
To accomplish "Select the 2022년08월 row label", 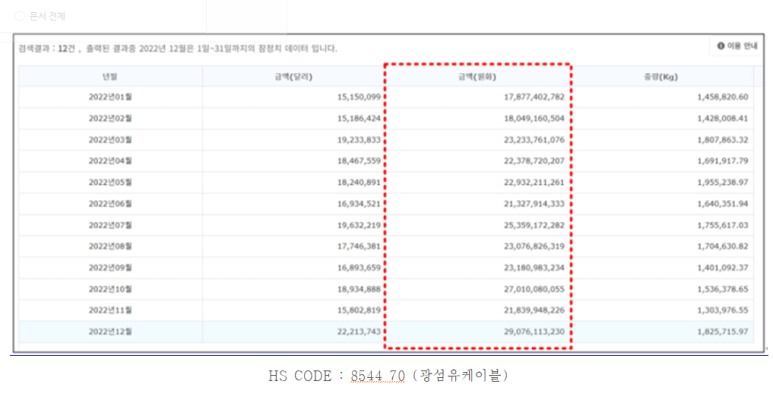I will tap(110, 246).
